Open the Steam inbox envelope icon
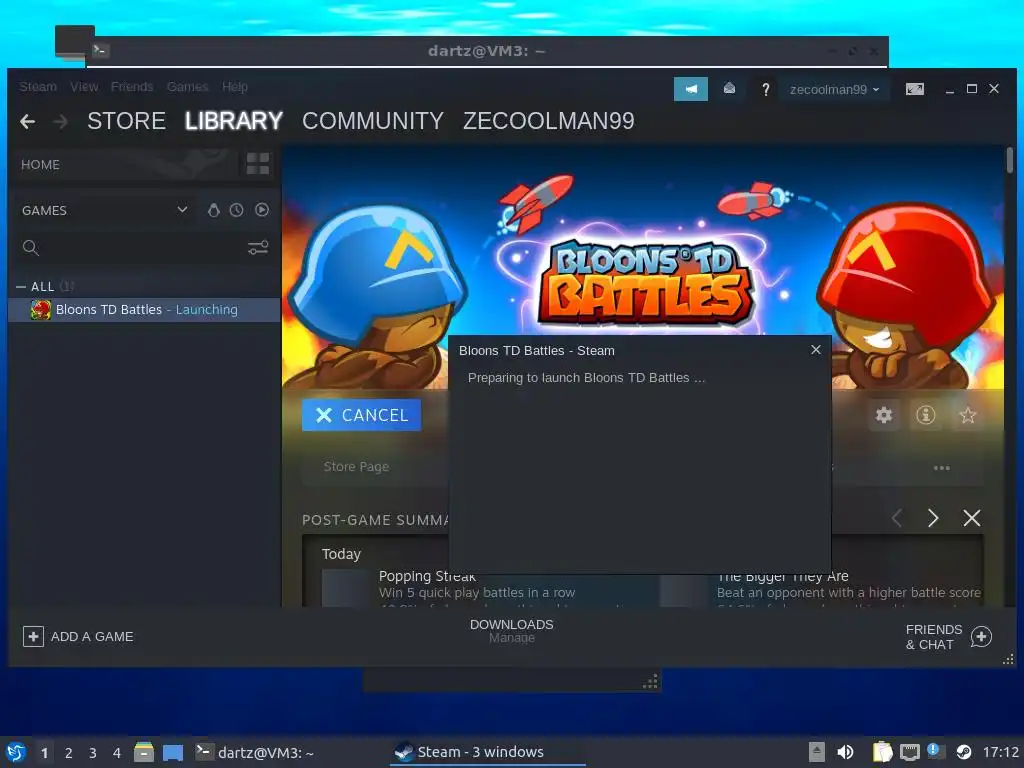Screen dimensions: 1024x768 729,89
